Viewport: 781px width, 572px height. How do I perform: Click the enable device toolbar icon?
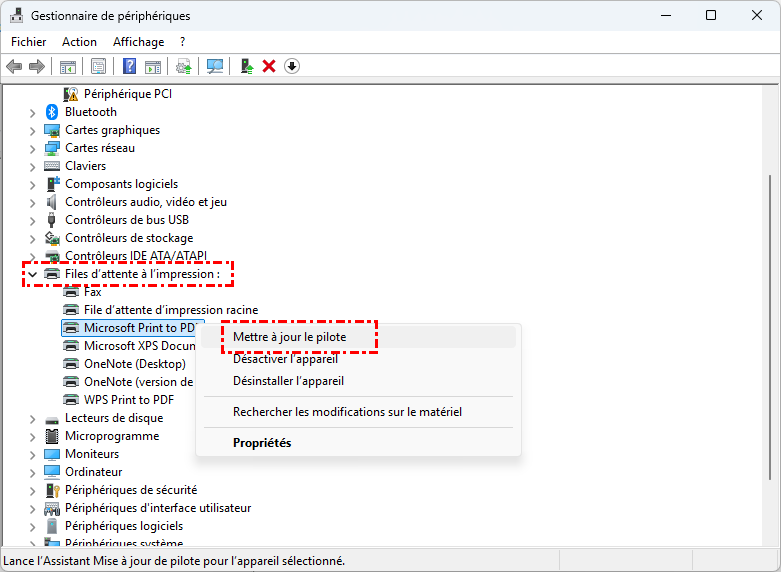[247, 66]
